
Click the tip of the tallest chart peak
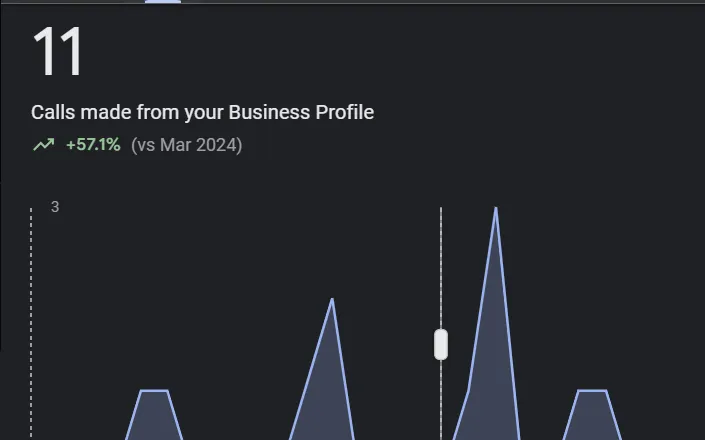pyautogui.click(x=496, y=208)
